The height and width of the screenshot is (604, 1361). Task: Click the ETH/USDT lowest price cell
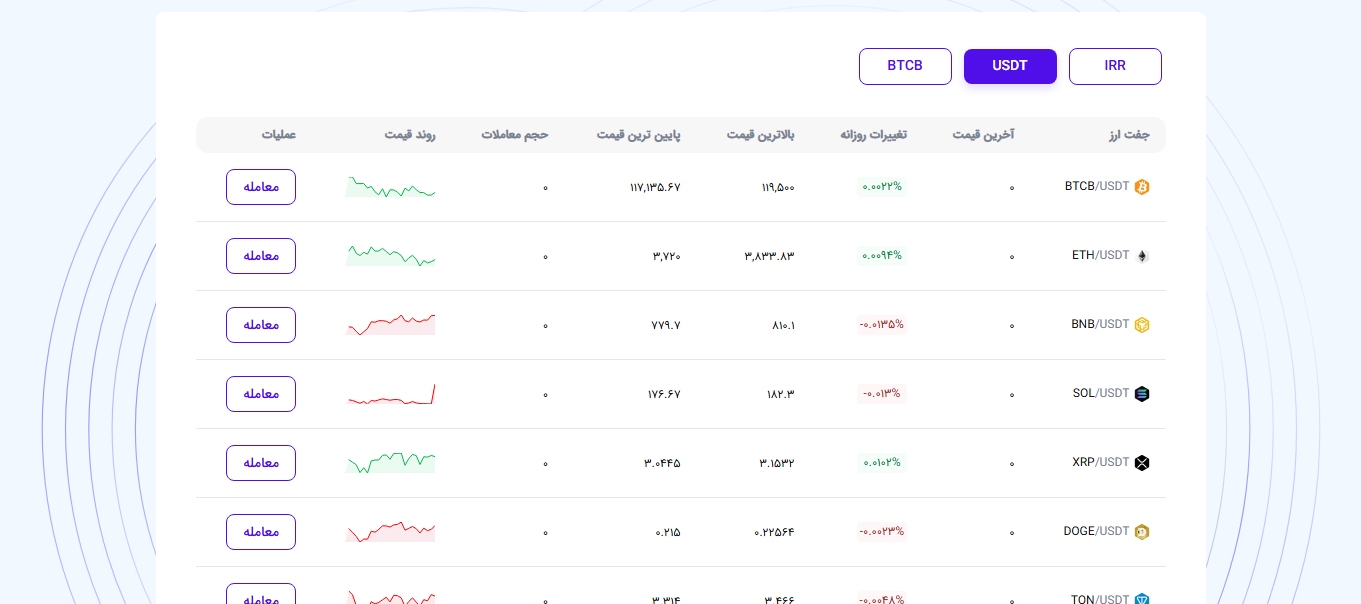coord(667,256)
